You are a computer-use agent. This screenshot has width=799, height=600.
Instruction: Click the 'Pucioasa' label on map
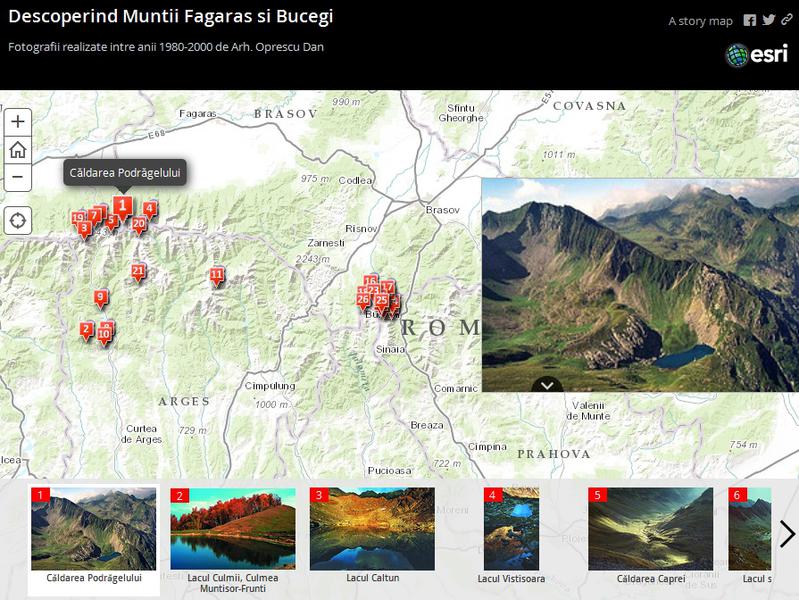coord(389,471)
